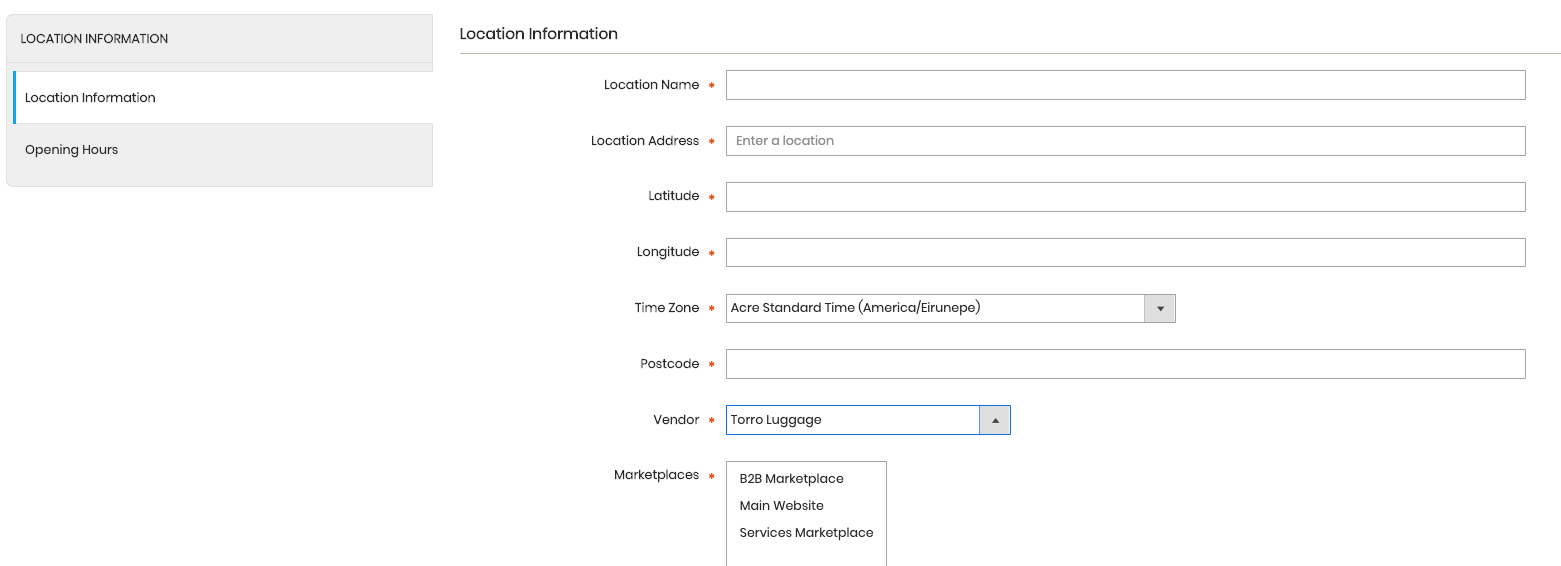
Task: Click the Location Address input box
Action: tap(1125, 141)
